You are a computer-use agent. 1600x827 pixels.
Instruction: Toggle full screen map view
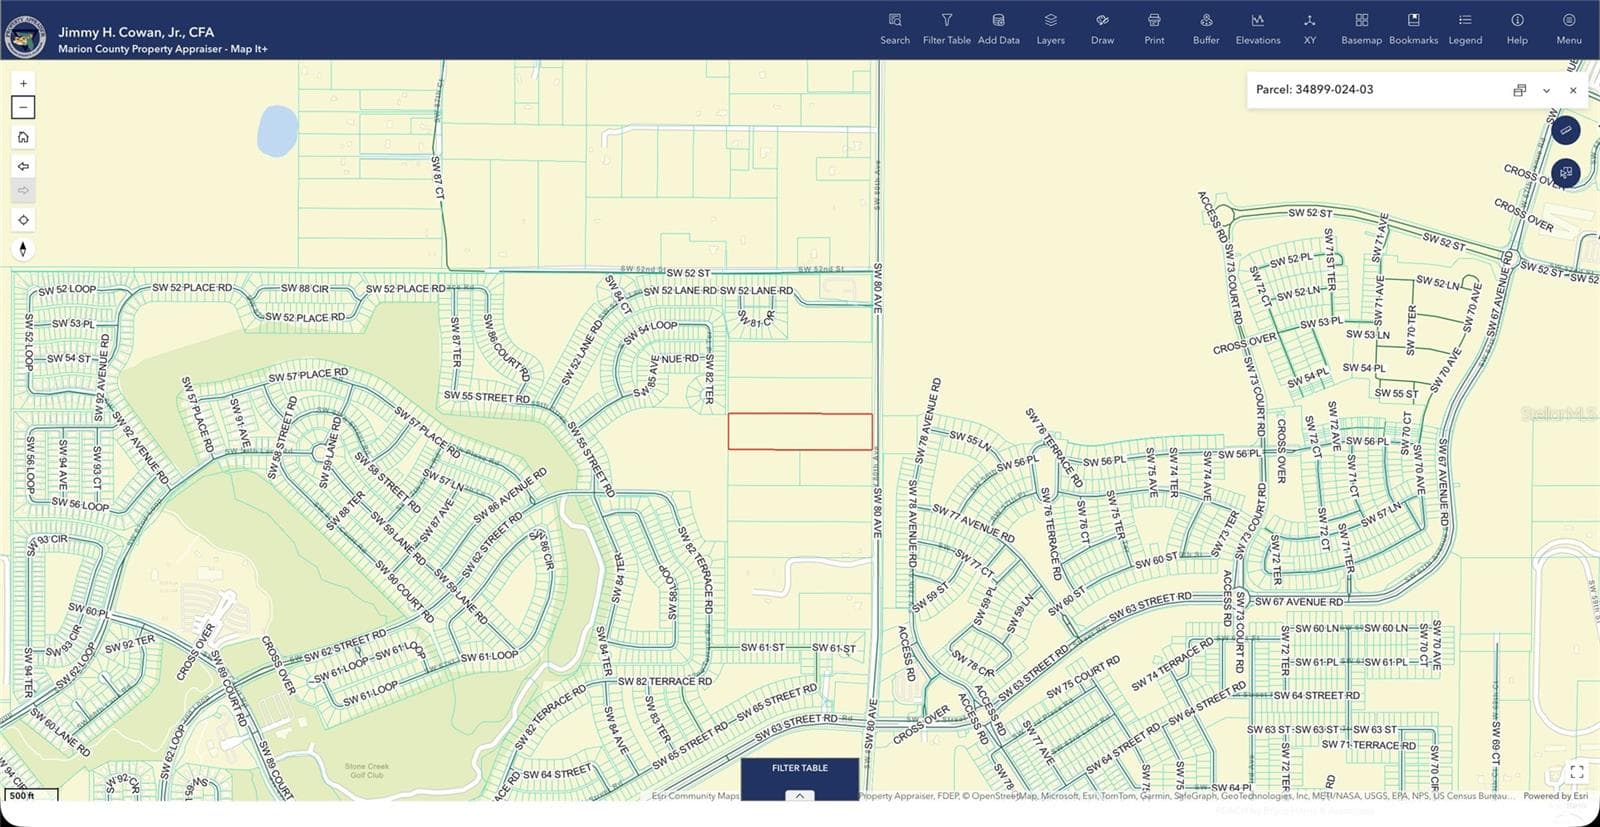(x=1577, y=771)
